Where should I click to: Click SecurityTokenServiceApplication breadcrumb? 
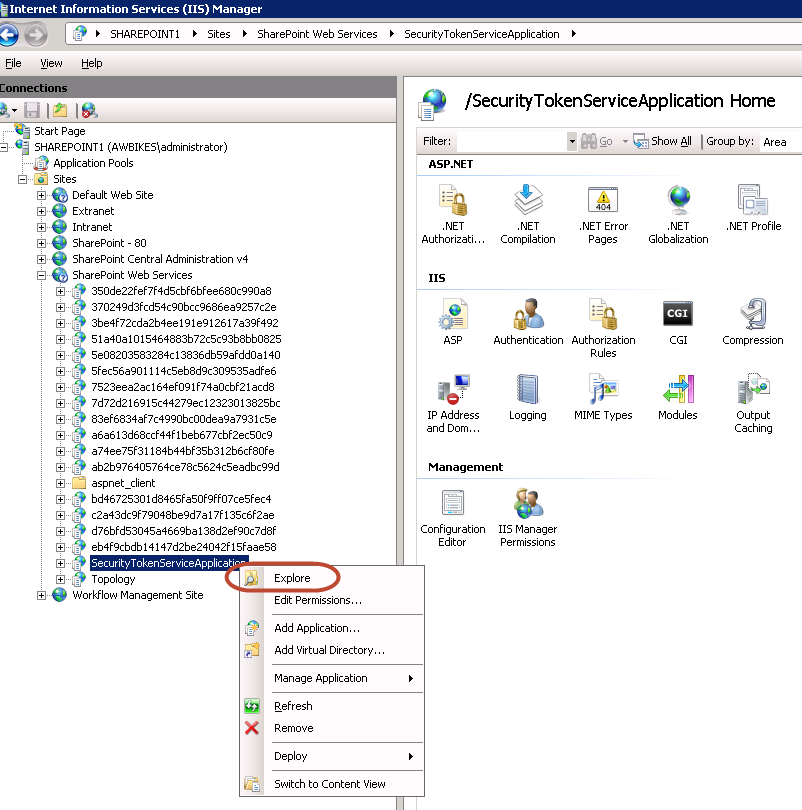point(482,34)
